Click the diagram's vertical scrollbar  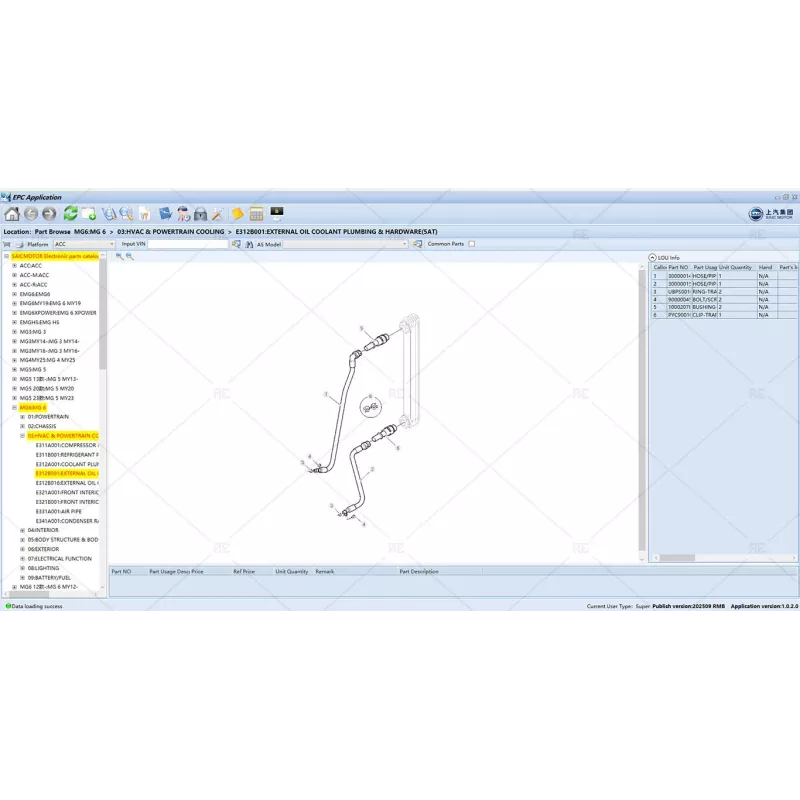coord(644,400)
